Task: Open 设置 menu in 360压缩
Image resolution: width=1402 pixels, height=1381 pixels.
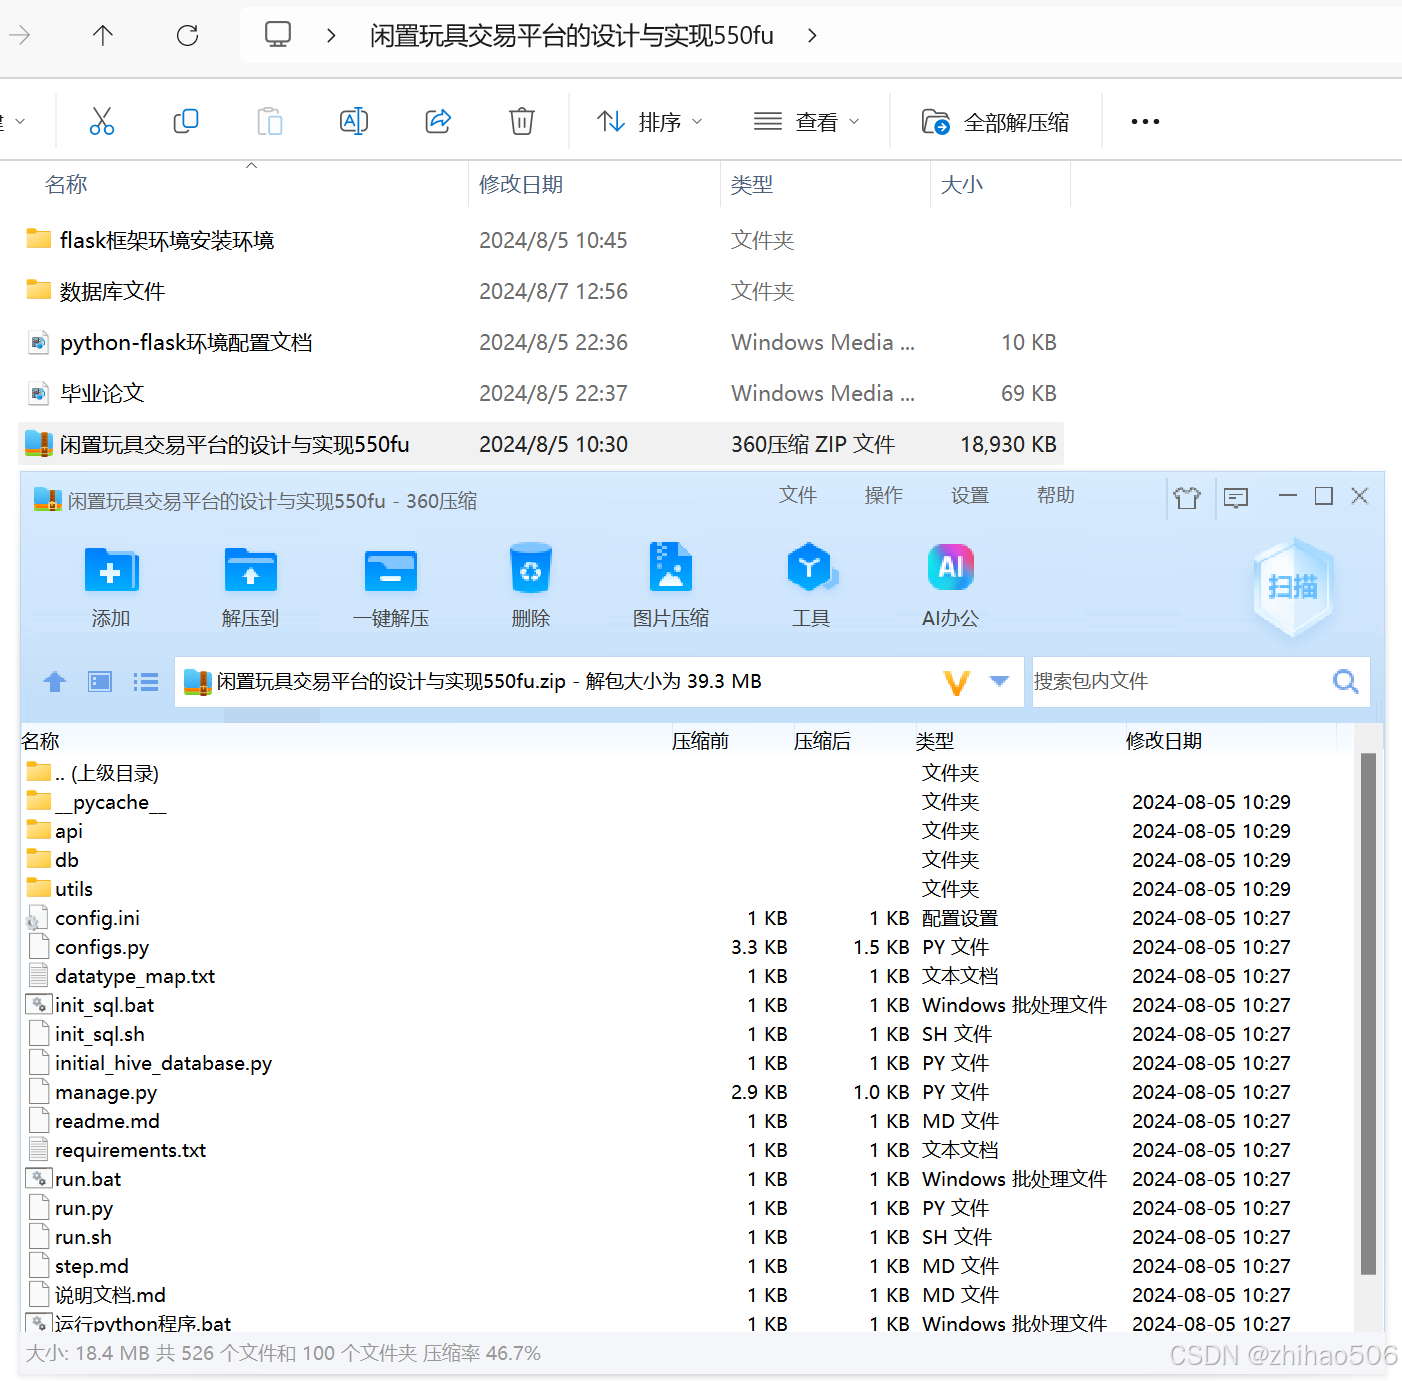Action: pyautogui.click(x=970, y=495)
